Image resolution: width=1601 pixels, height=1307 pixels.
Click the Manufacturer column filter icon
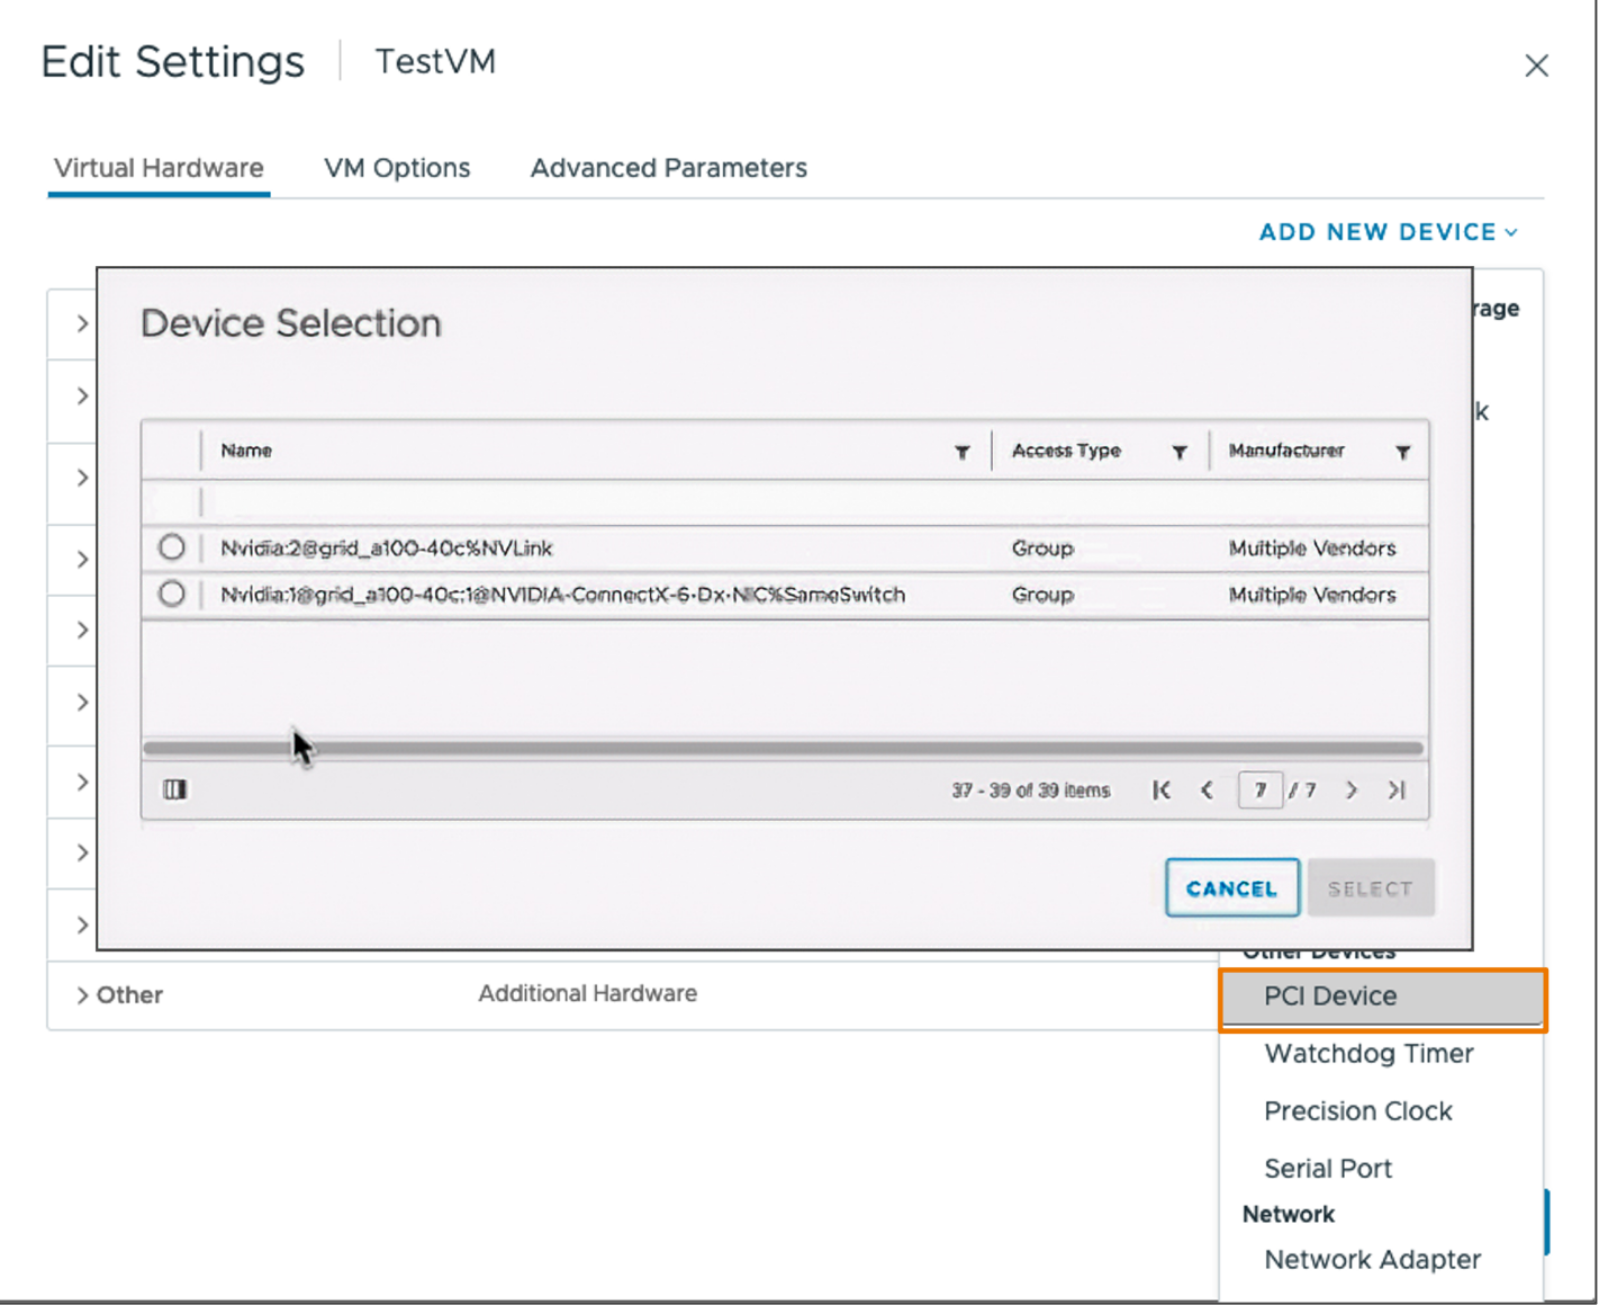pos(1402,452)
